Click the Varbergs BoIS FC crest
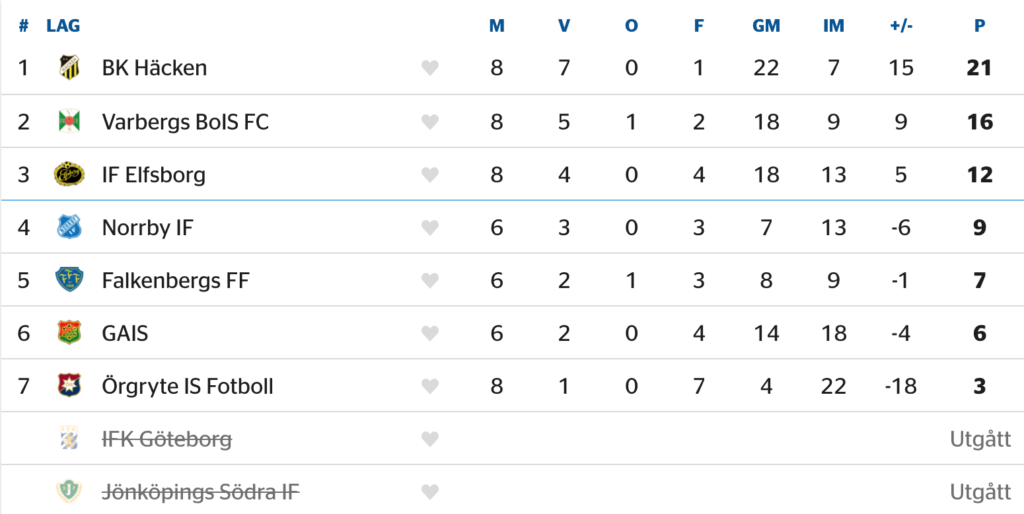This screenshot has width=1024, height=514. coord(68,122)
